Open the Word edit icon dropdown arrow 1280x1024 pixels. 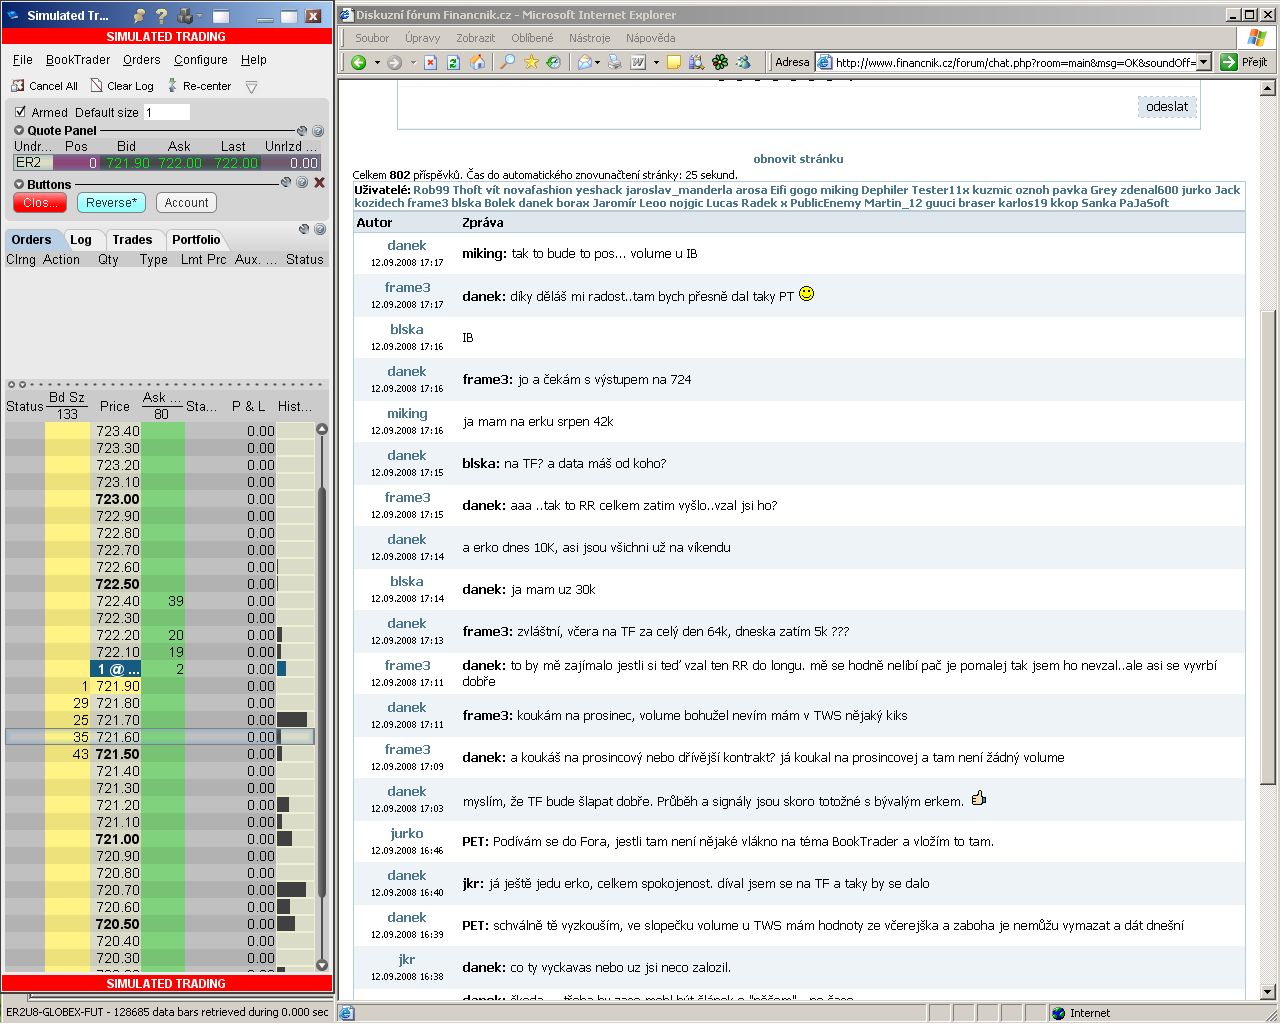656,62
